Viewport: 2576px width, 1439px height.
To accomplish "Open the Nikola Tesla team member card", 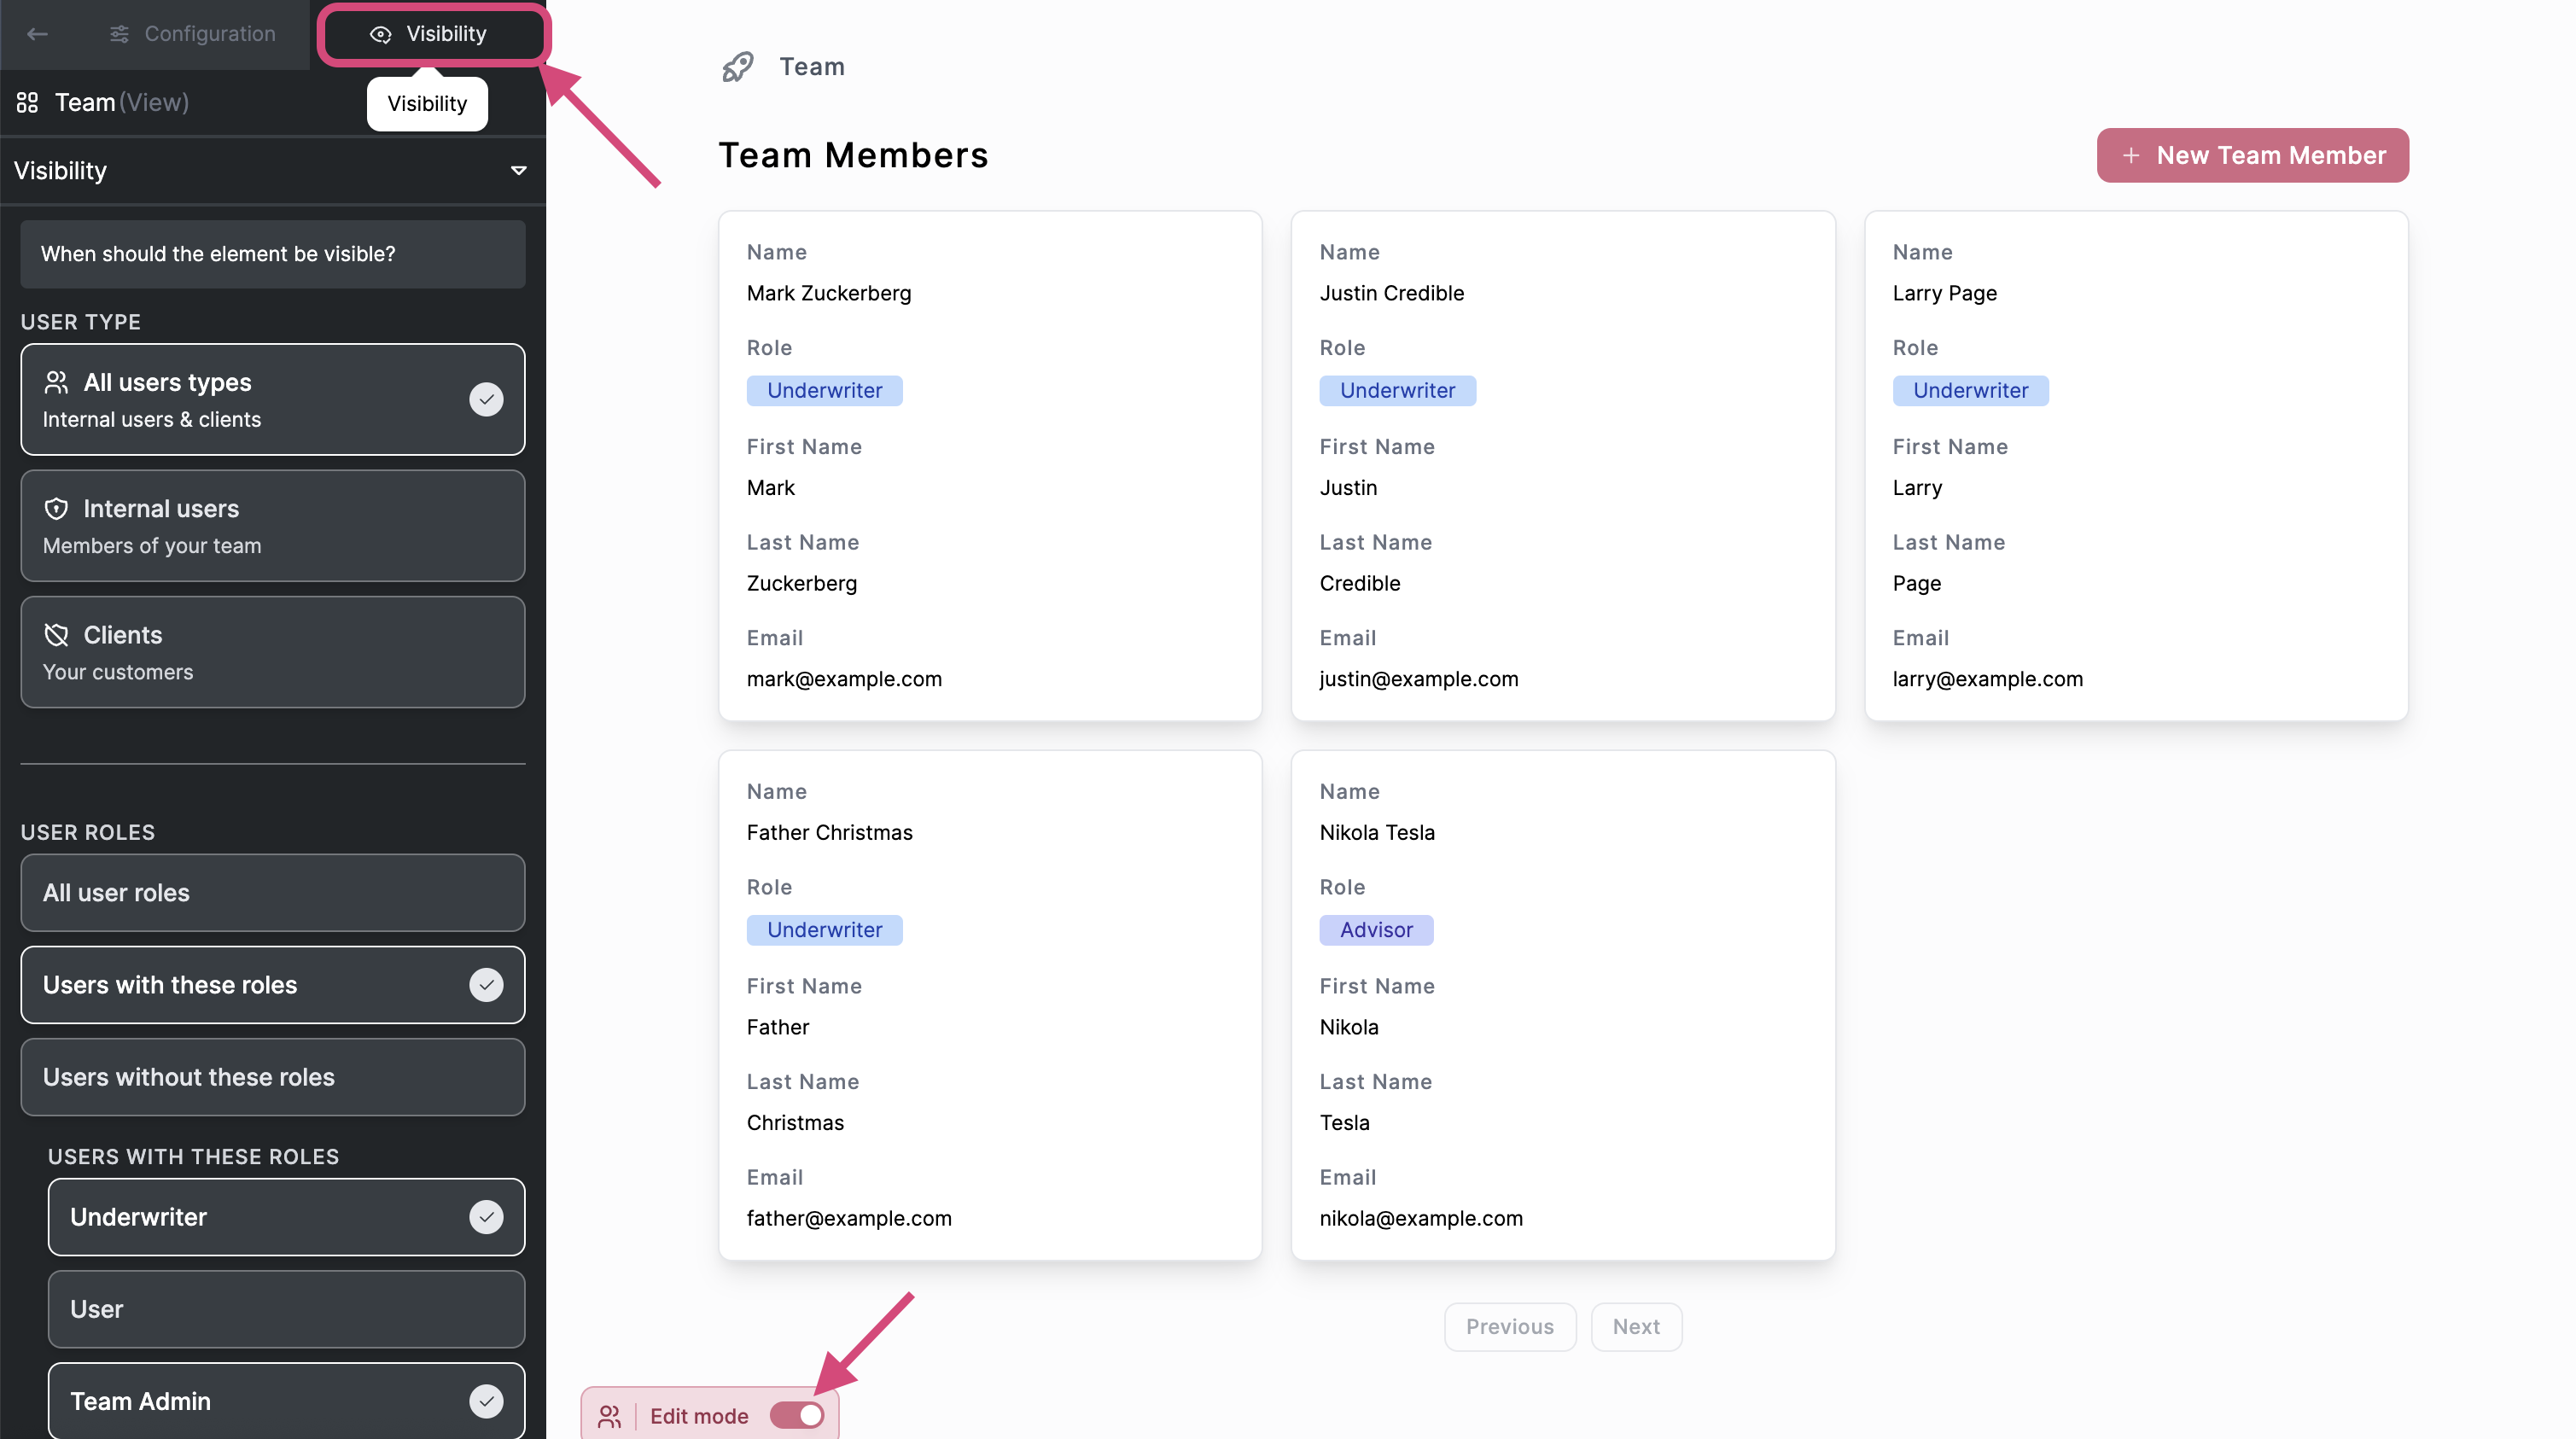I will (1562, 1005).
